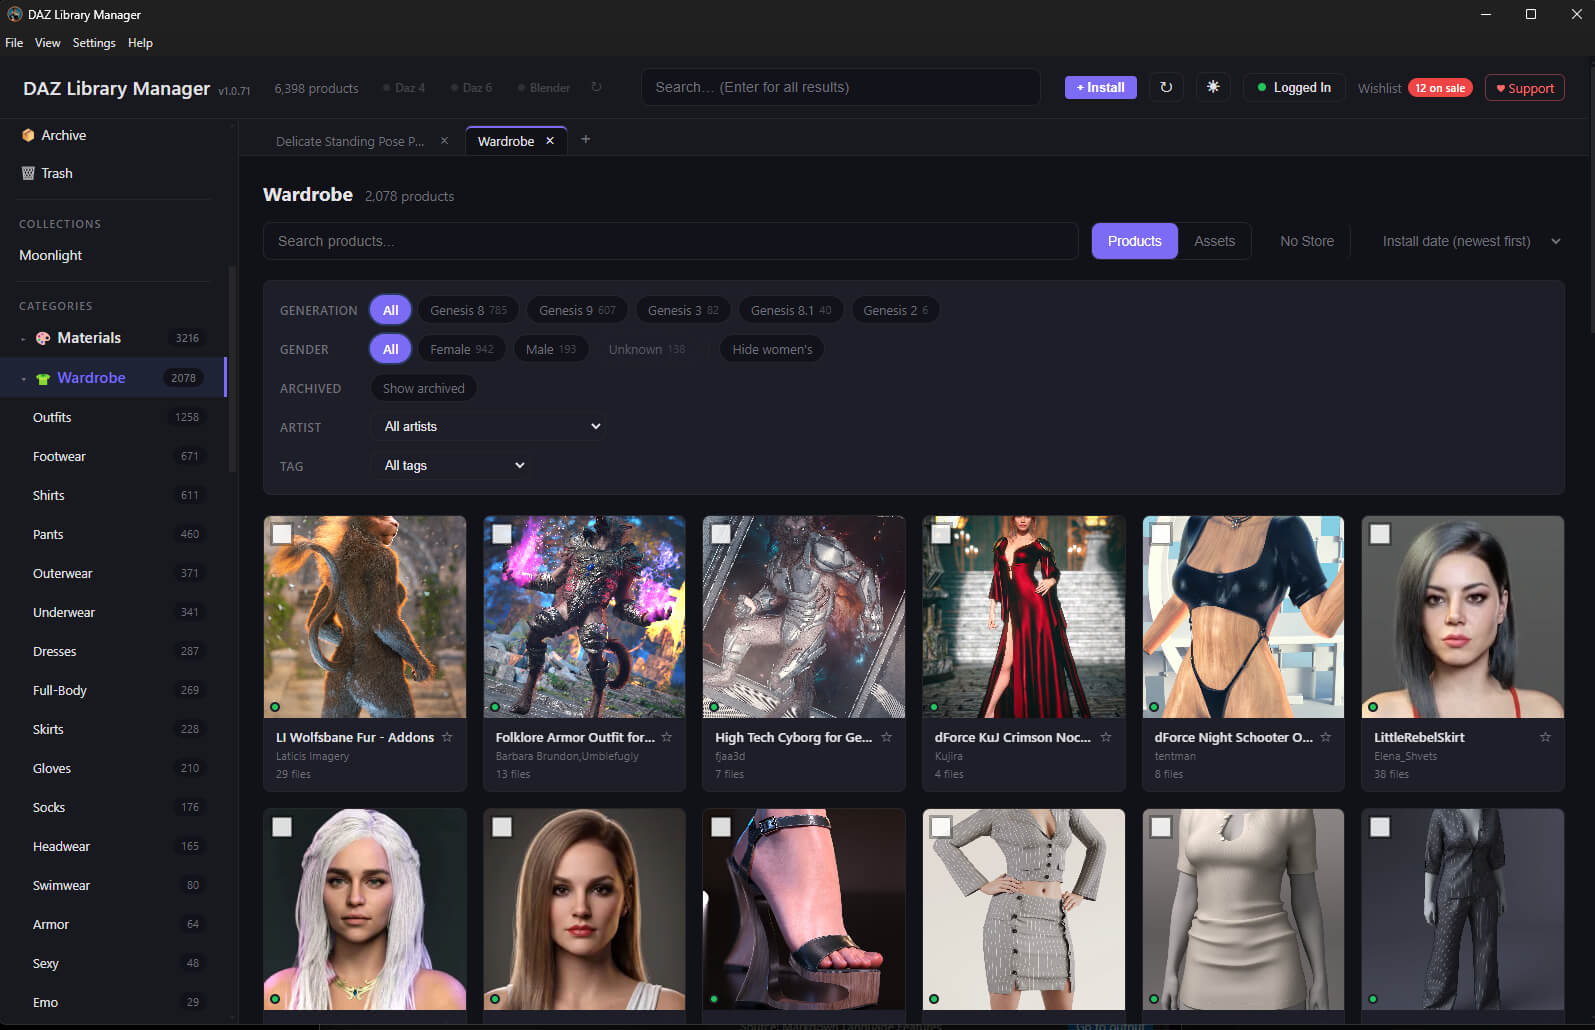The width and height of the screenshot is (1595, 1030).
Task: Expand the Materials category arrow
Action: (24, 339)
